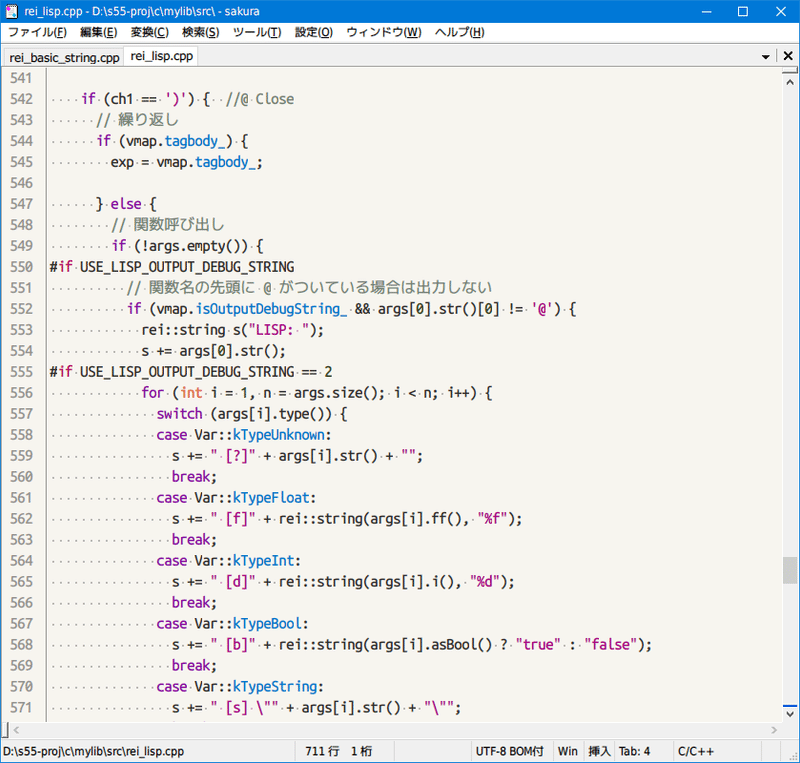
Task: Select the rei_lisp.cpp tab
Action: tap(162, 56)
